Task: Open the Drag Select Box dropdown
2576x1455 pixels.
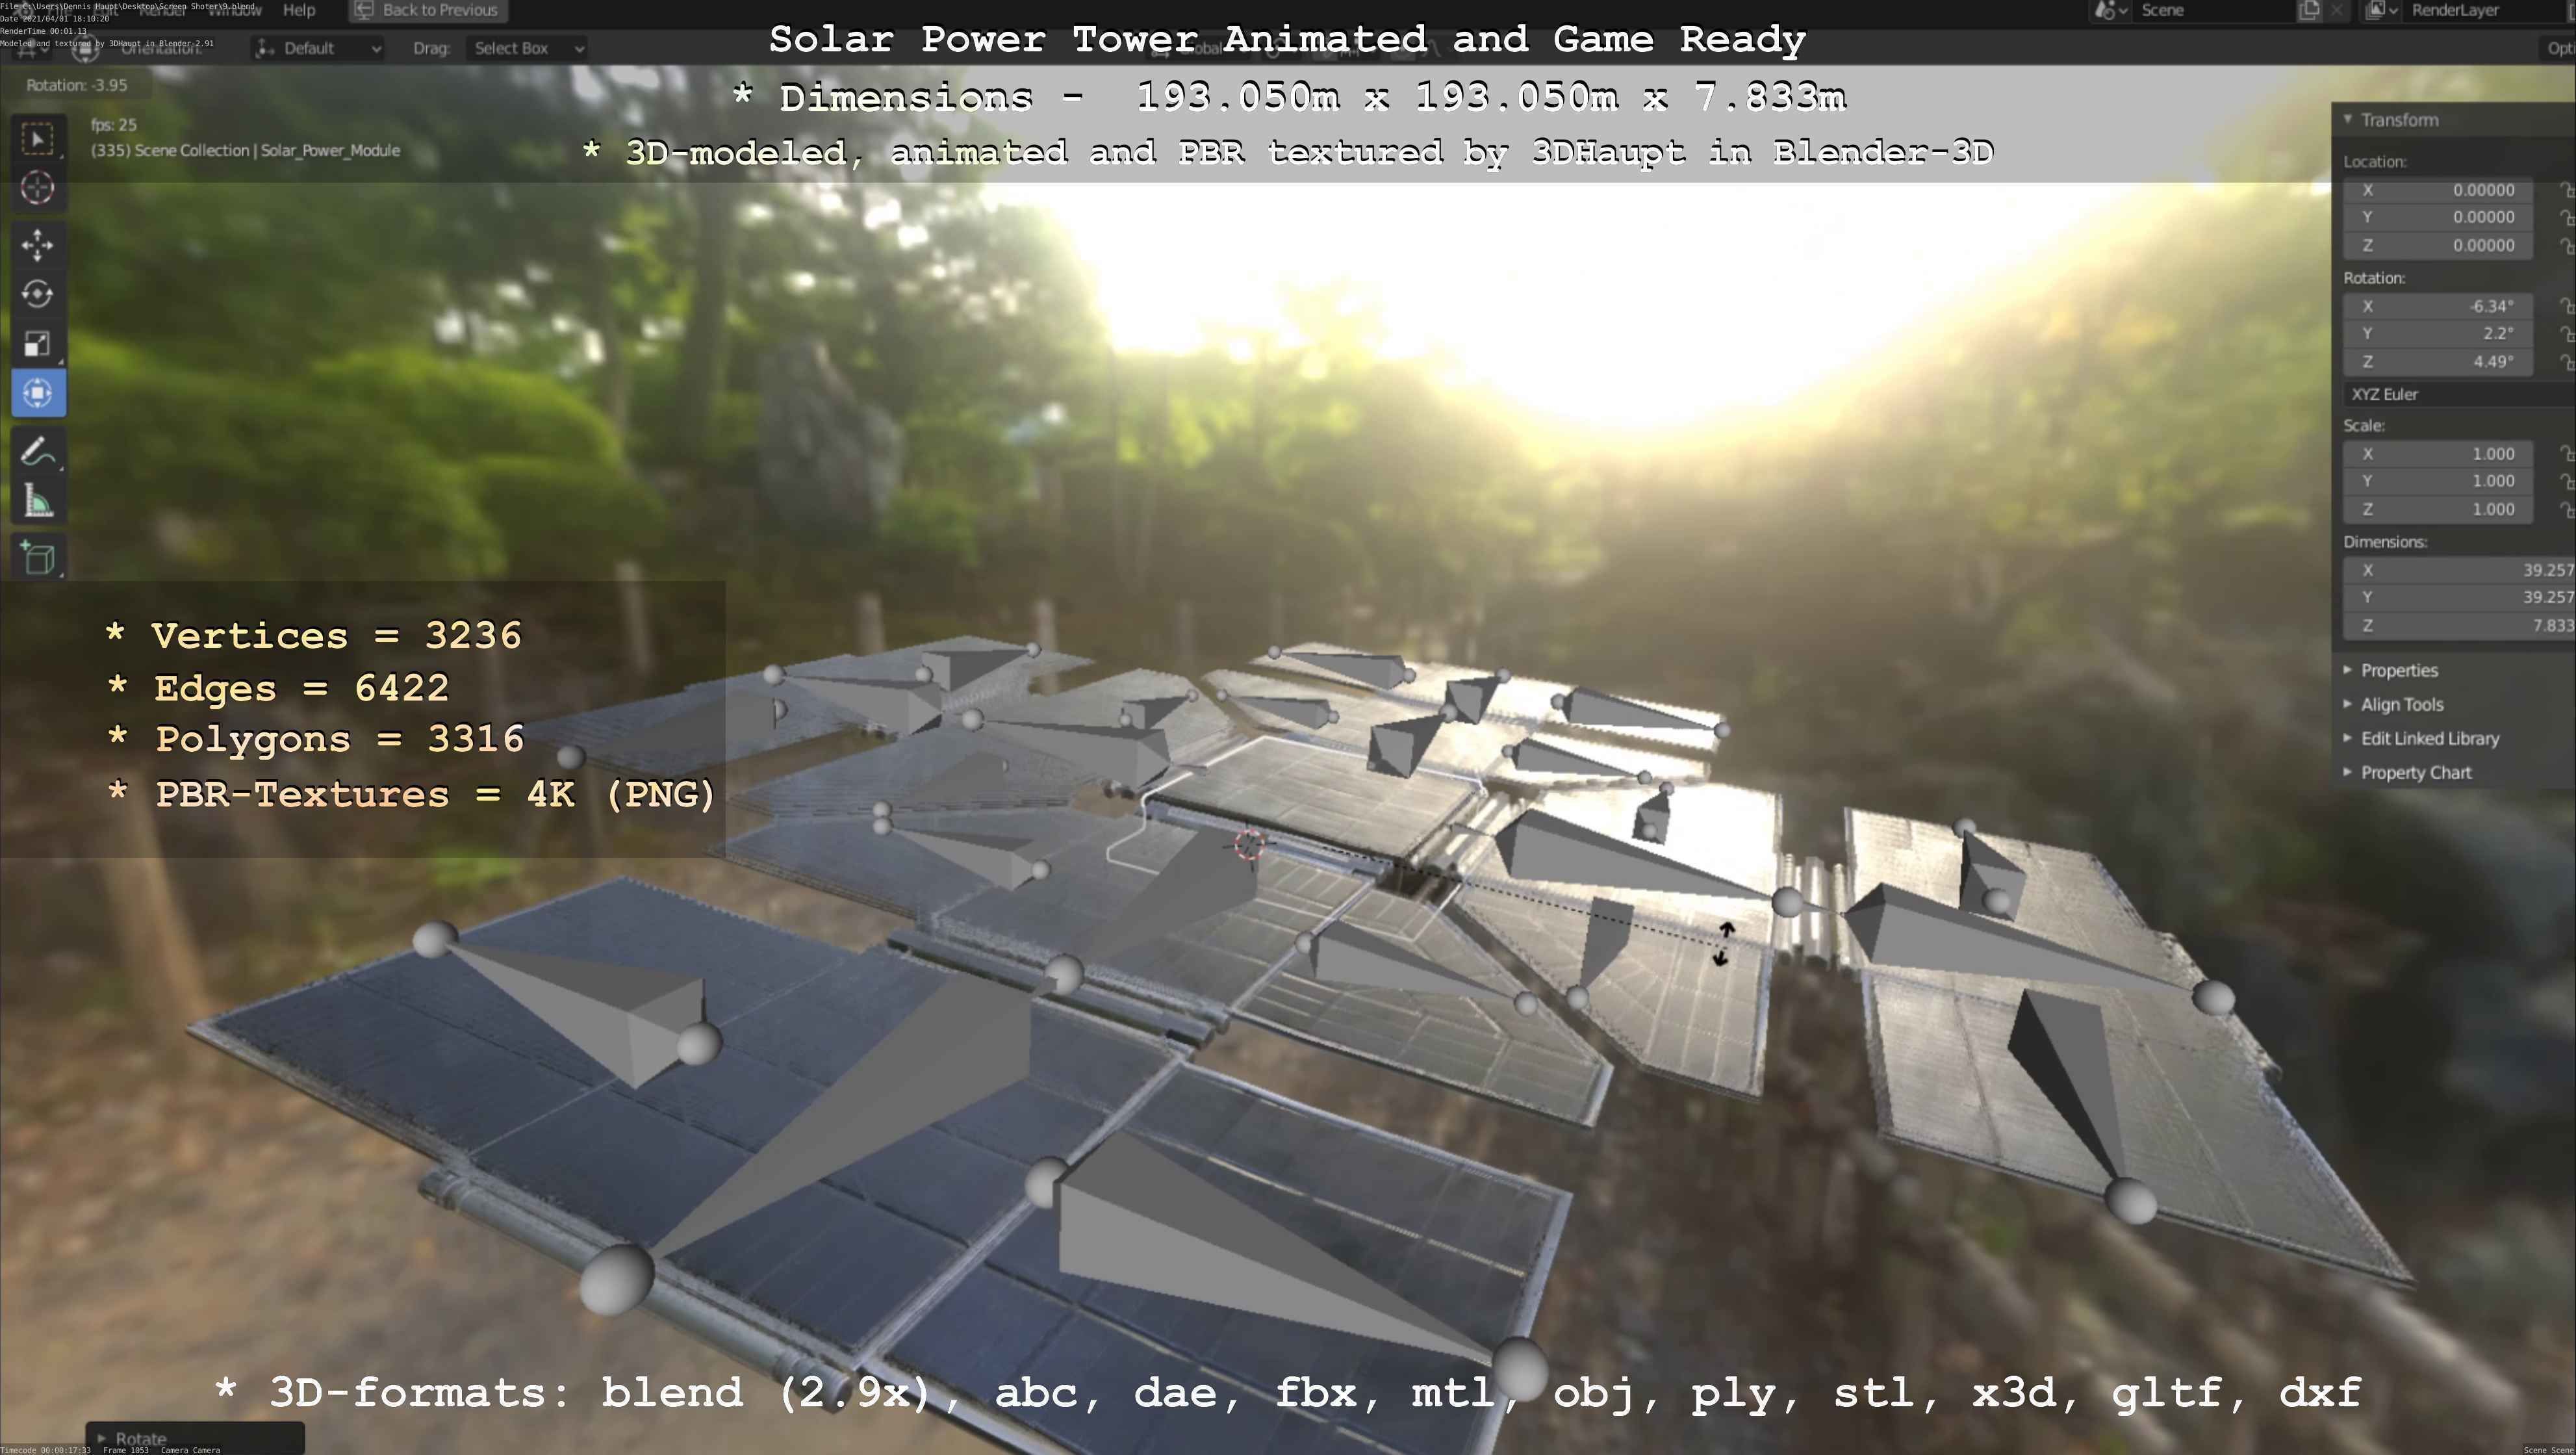Action: (526, 48)
